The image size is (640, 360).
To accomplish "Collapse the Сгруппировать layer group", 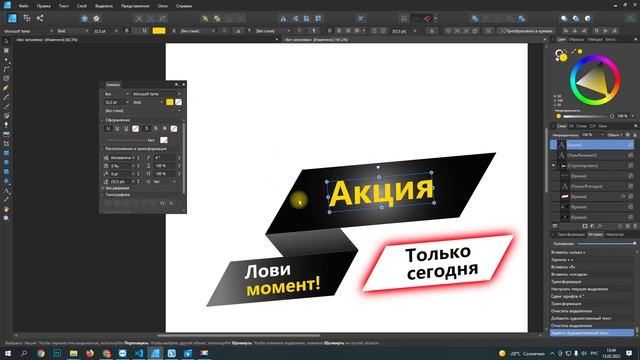I will pyautogui.click(x=553, y=165).
